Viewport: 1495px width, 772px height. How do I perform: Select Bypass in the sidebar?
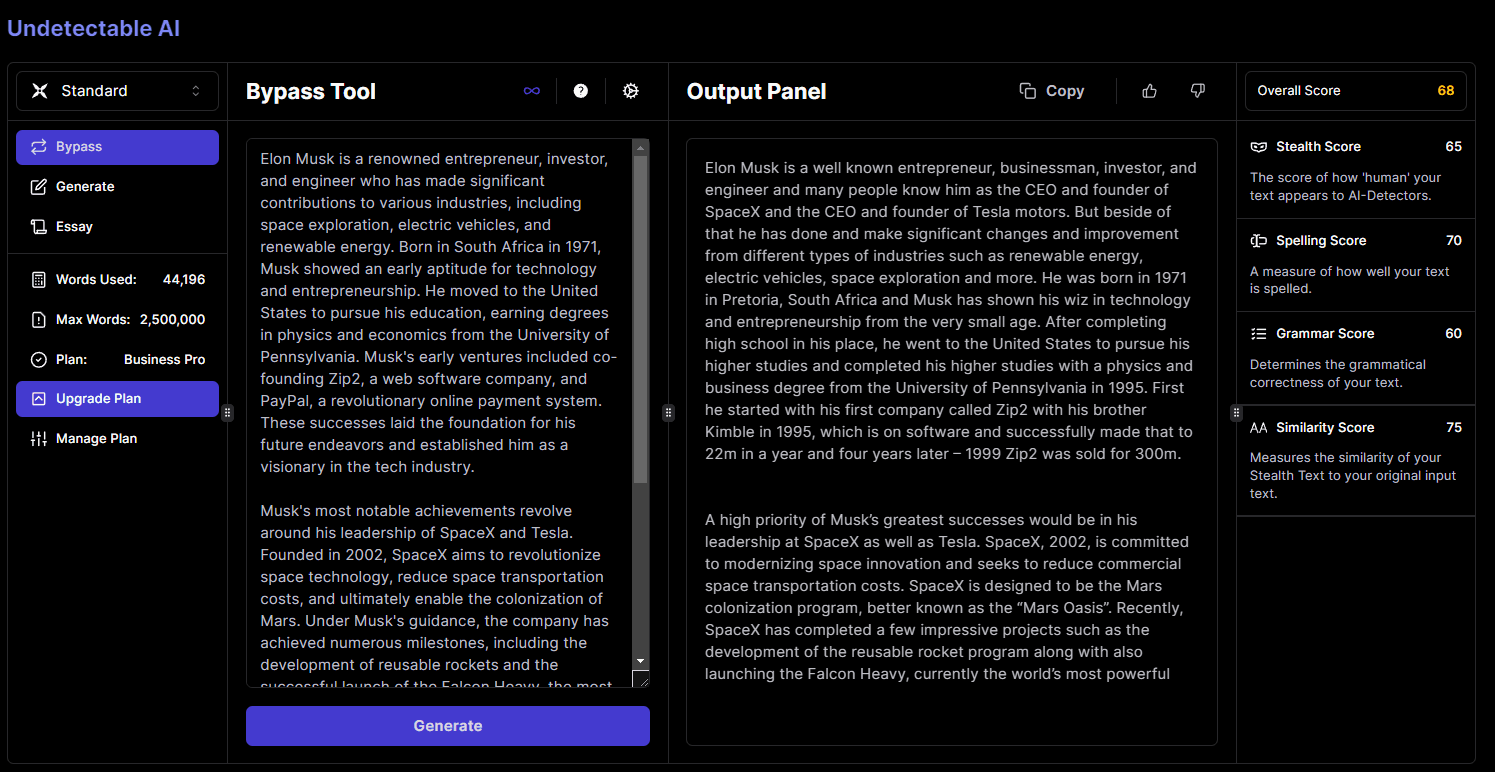point(117,147)
